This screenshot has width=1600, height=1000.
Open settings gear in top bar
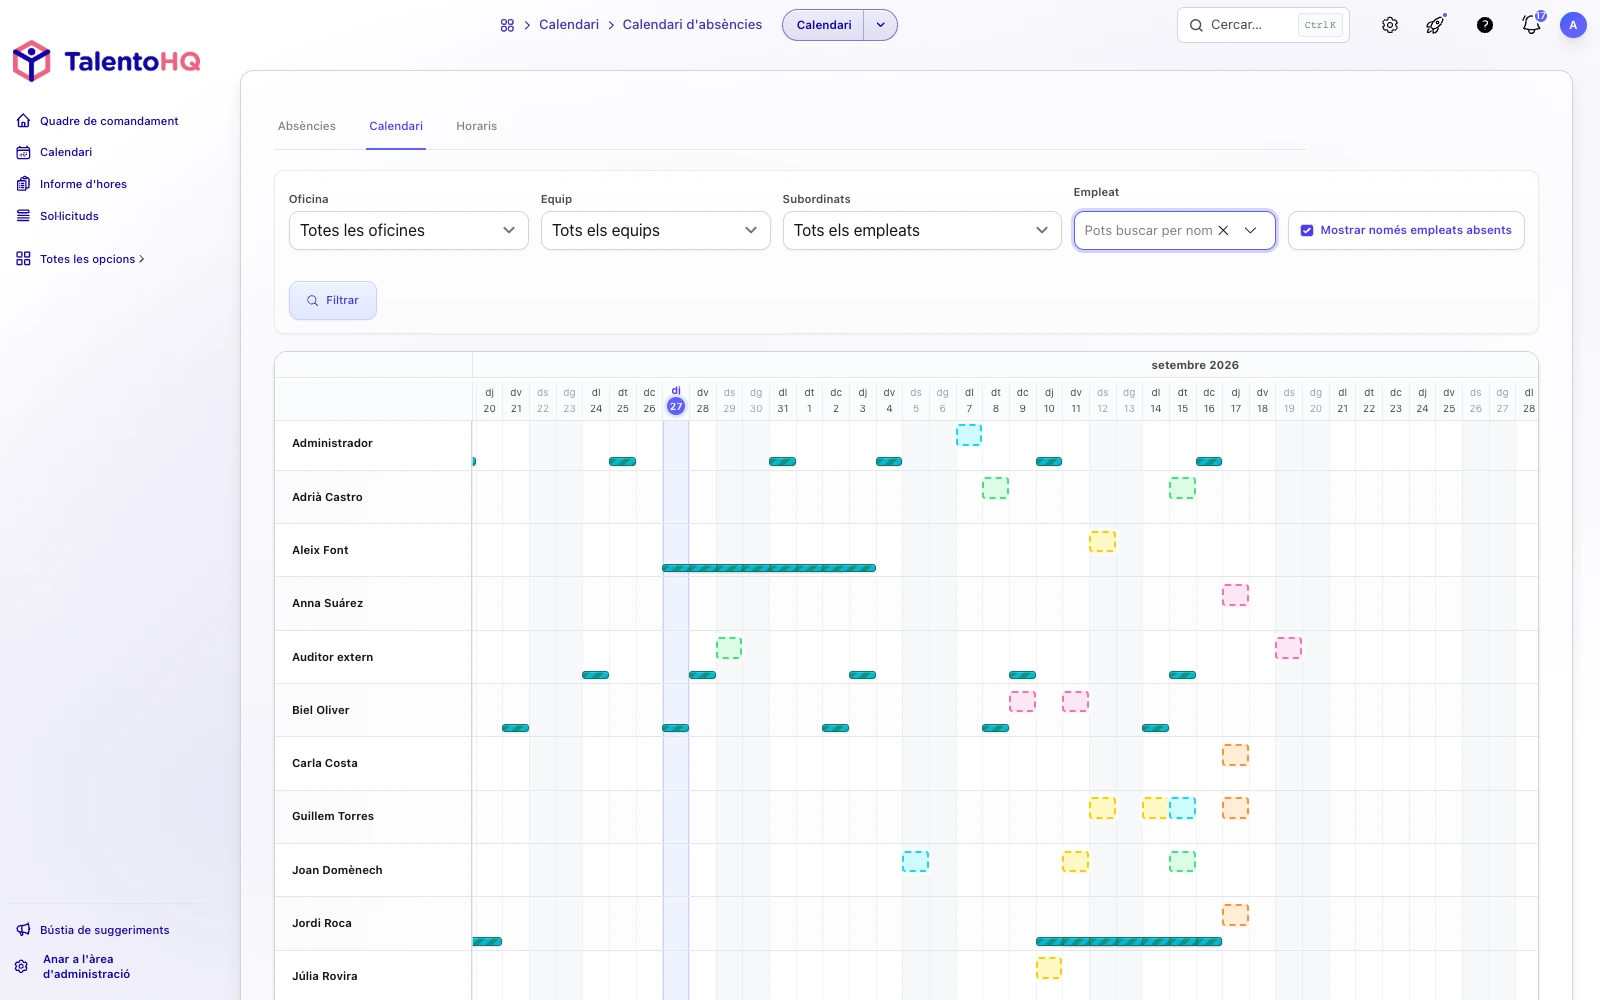tap(1390, 25)
